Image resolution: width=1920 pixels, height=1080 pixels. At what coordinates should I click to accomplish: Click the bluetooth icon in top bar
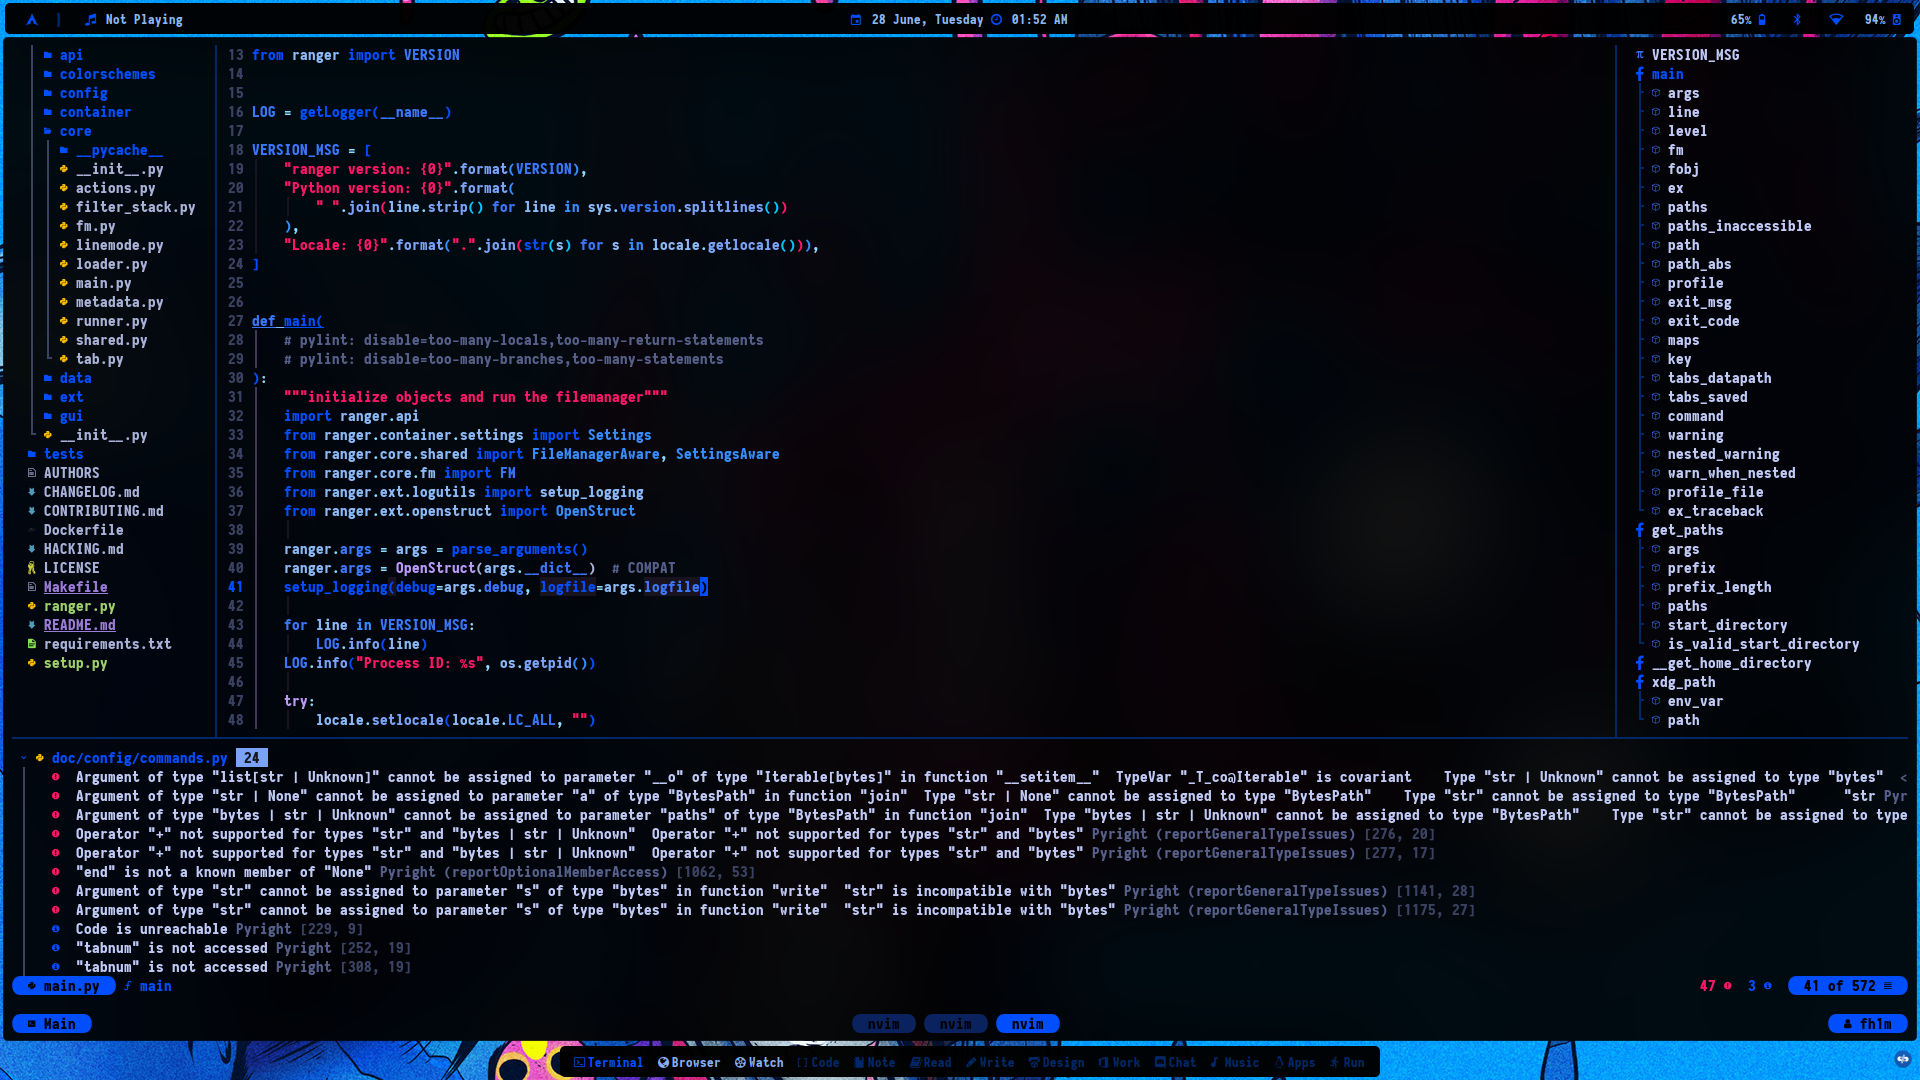coord(1797,19)
